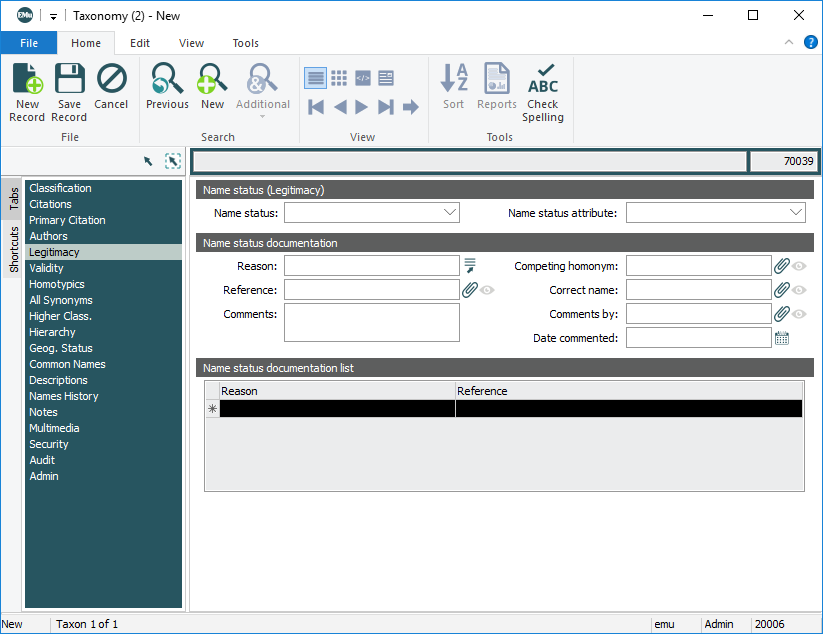
Task: Click the paperclip attach icon beside Reference
Action: click(x=470, y=290)
